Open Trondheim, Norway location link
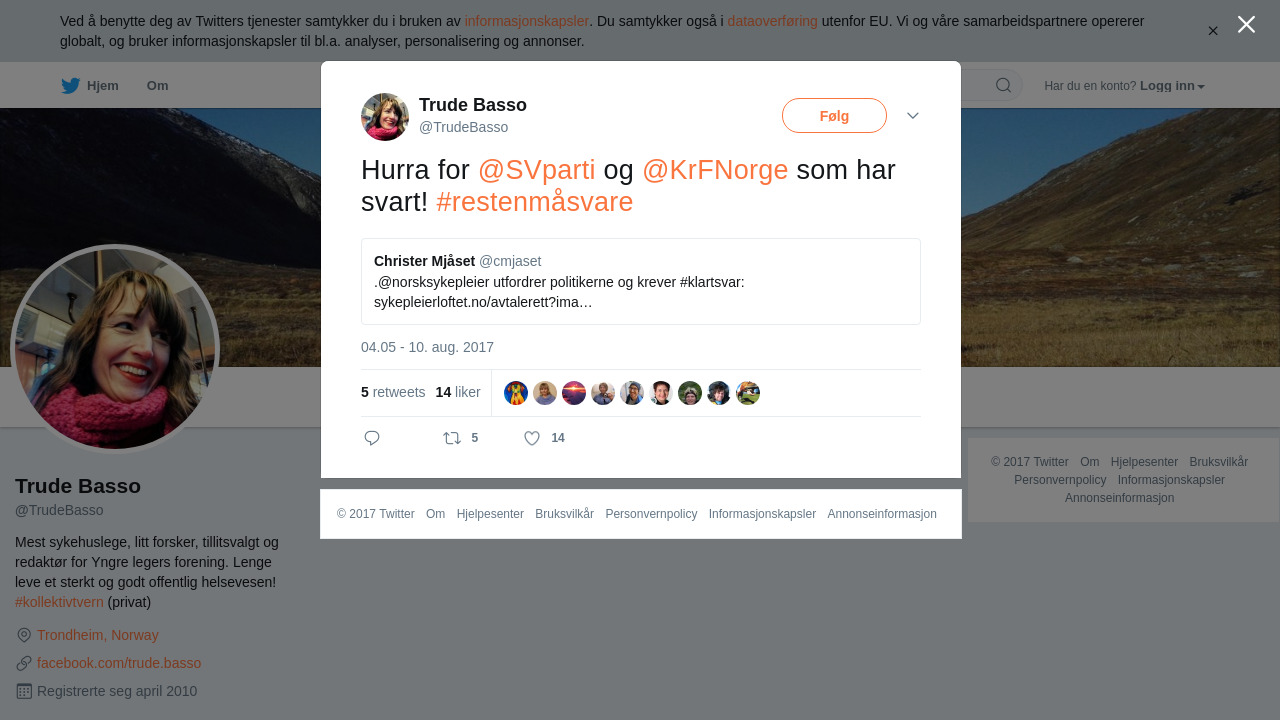Viewport: 1280px width, 720px height. pyautogui.click(x=98, y=635)
